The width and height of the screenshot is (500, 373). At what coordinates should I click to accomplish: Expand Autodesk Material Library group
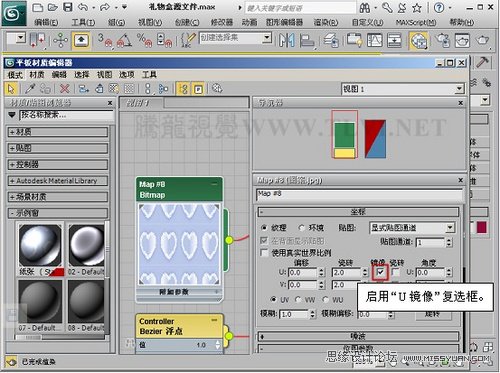pos(58,181)
